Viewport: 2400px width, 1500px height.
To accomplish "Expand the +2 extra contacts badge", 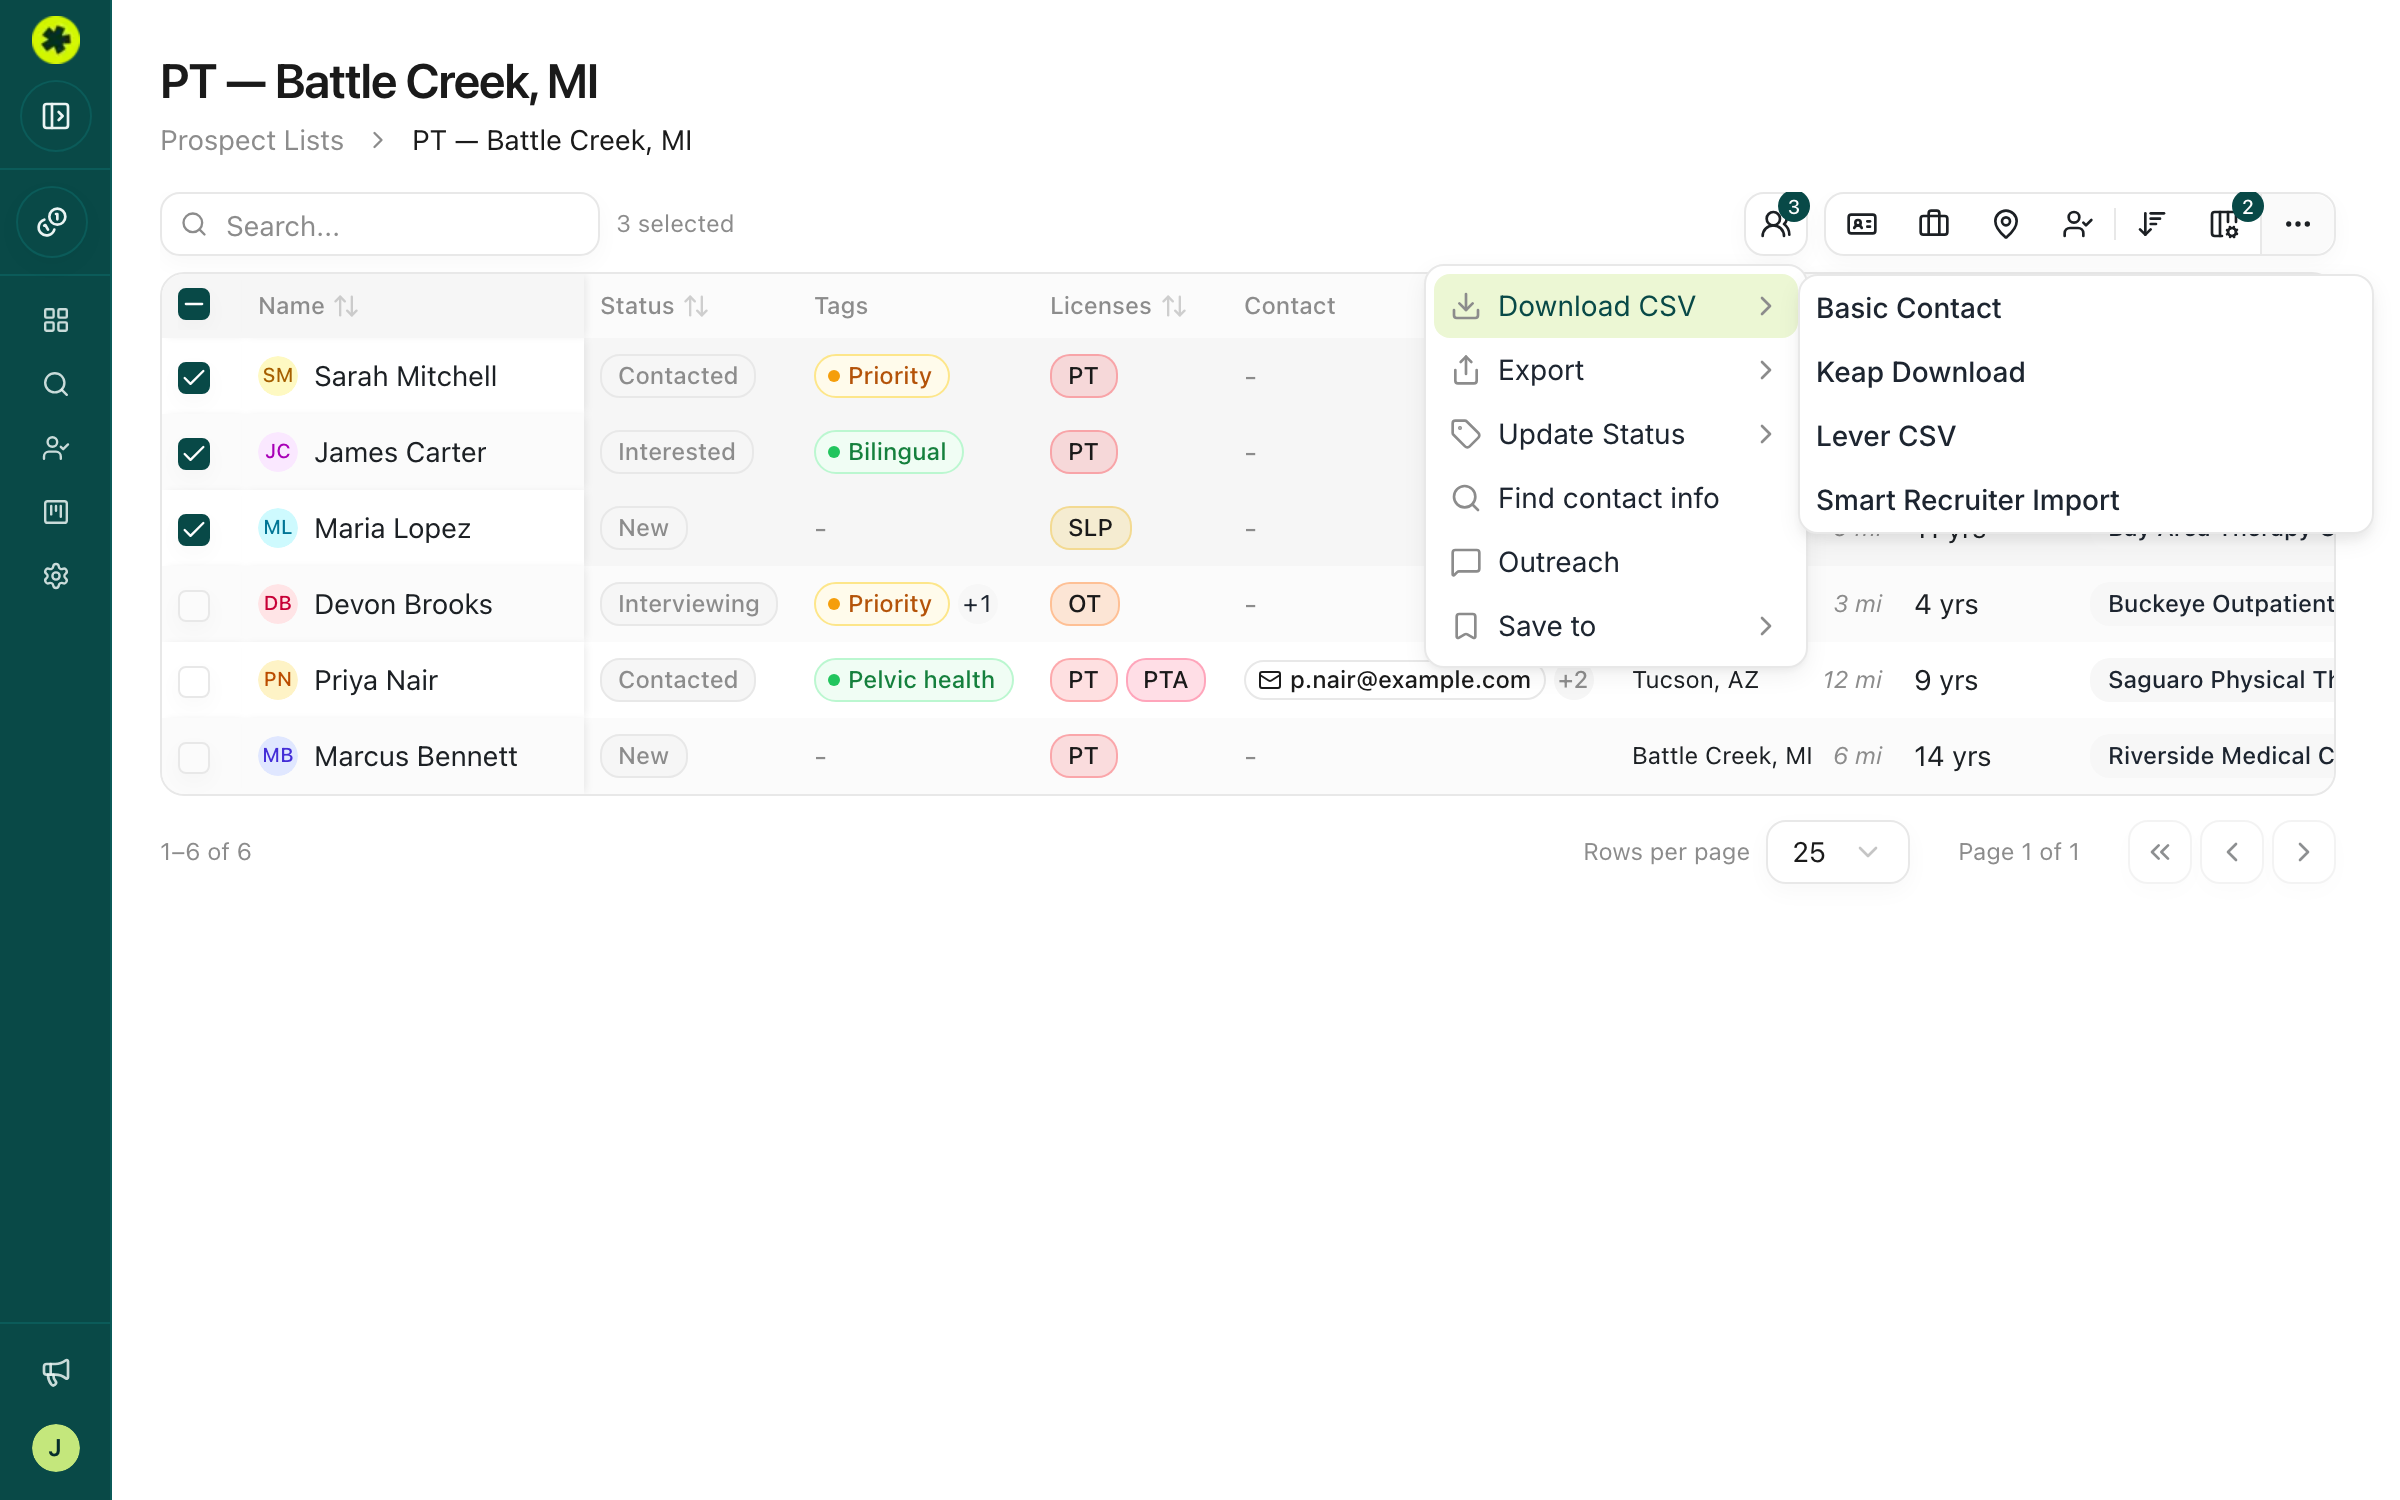I will (x=1573, y=680).
